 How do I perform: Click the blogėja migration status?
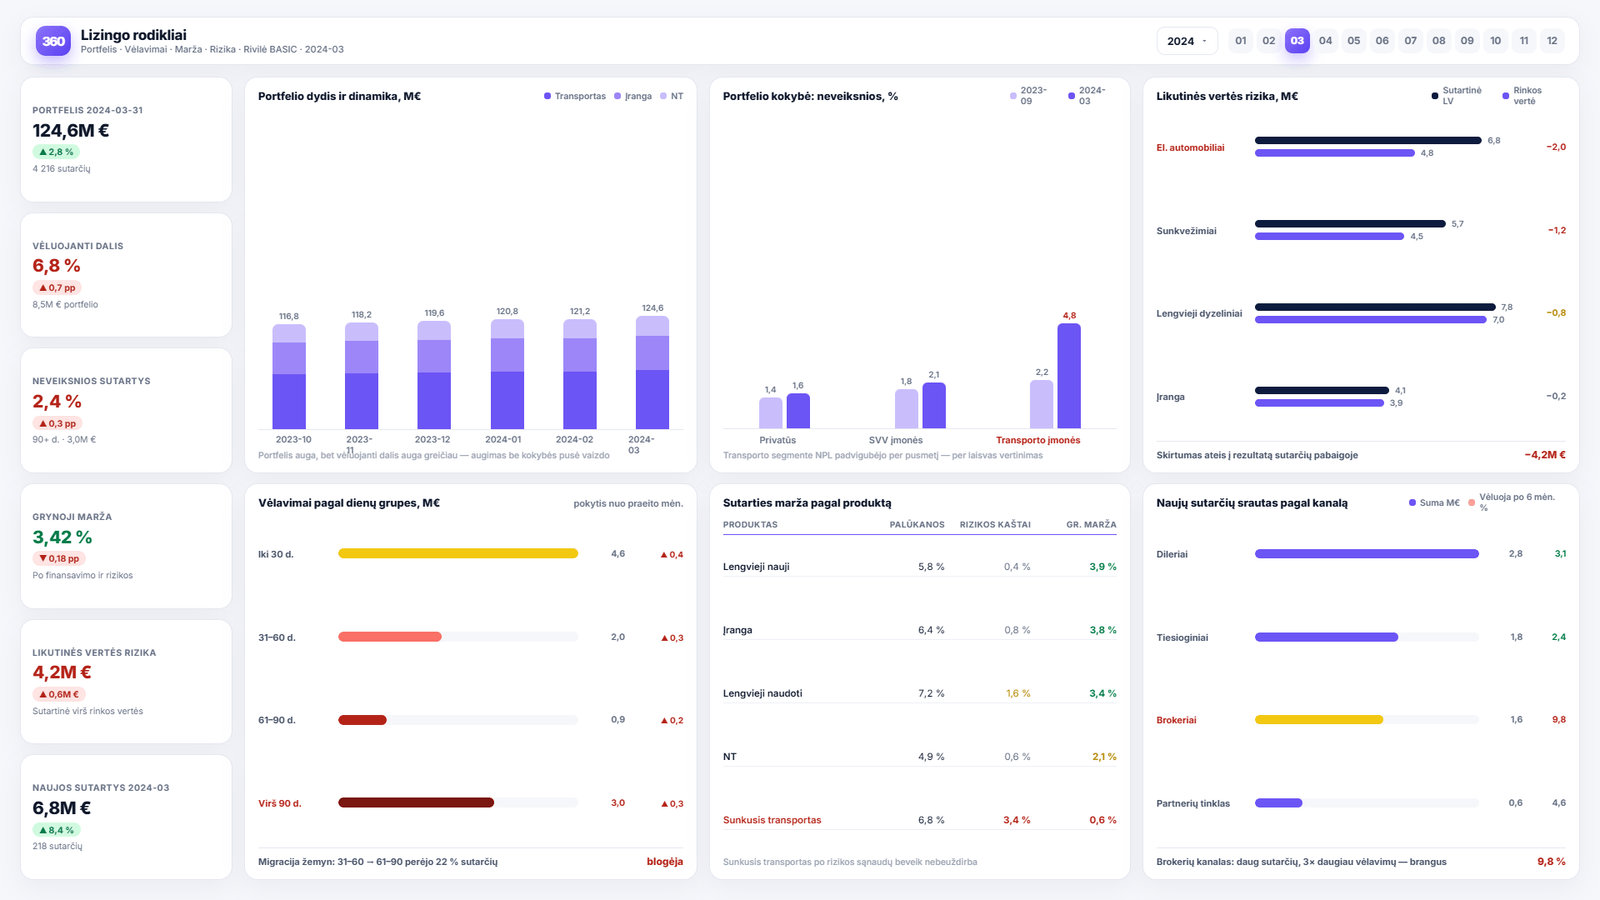coord(665,862)
